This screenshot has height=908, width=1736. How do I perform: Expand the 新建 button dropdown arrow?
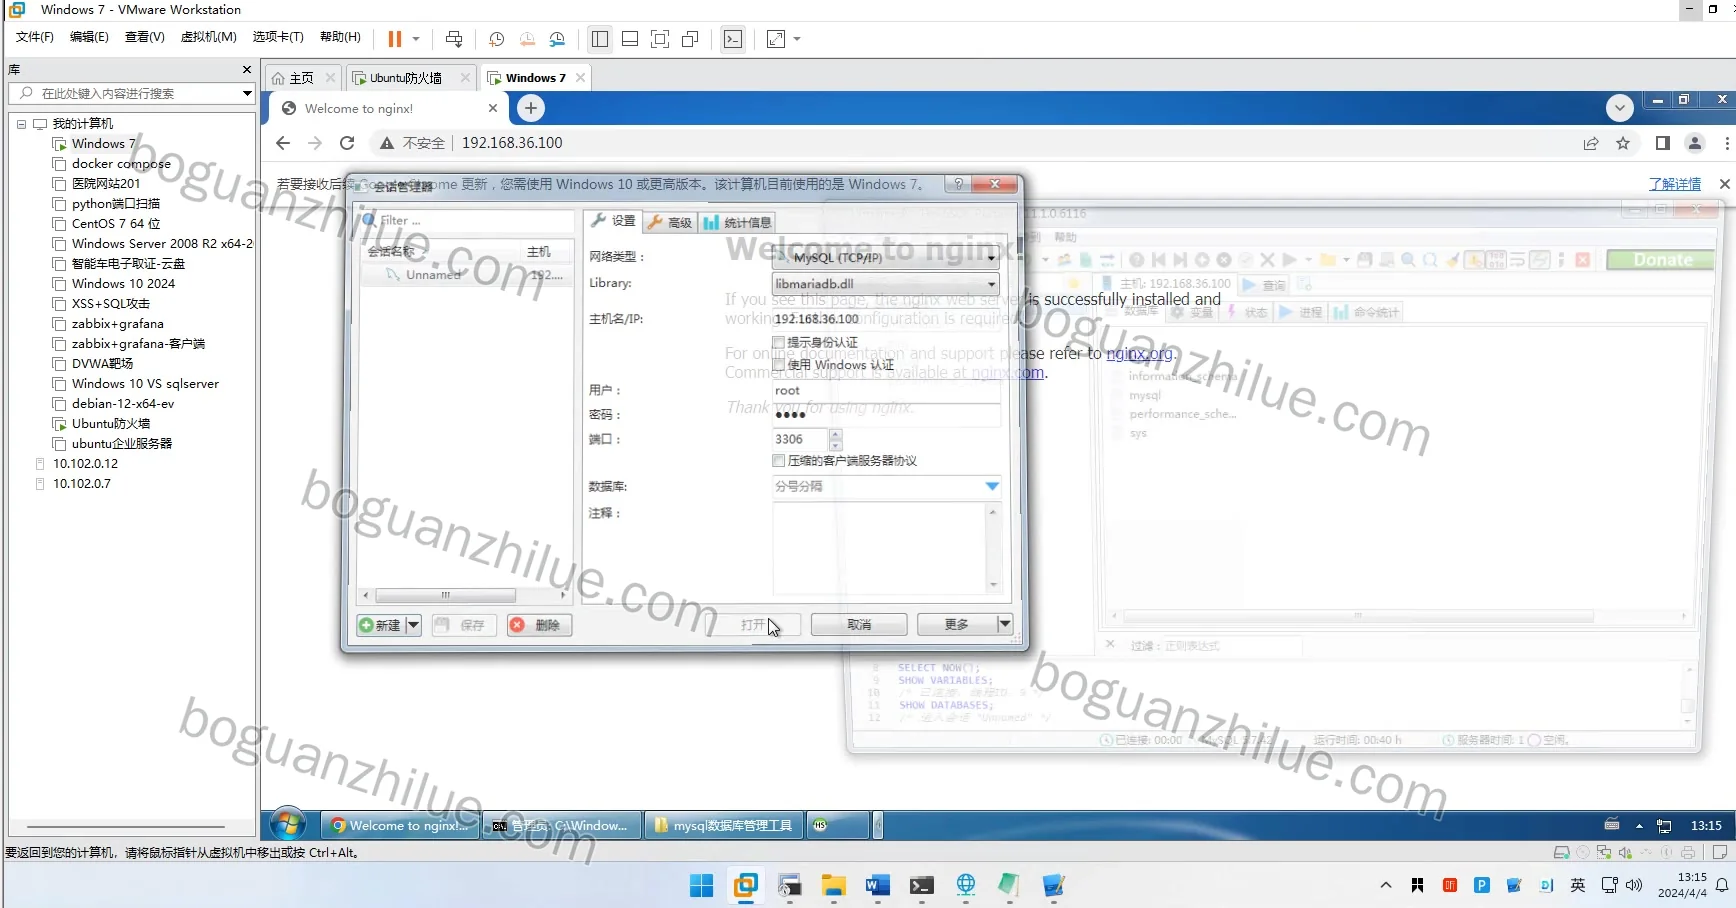tap(413, 625)
